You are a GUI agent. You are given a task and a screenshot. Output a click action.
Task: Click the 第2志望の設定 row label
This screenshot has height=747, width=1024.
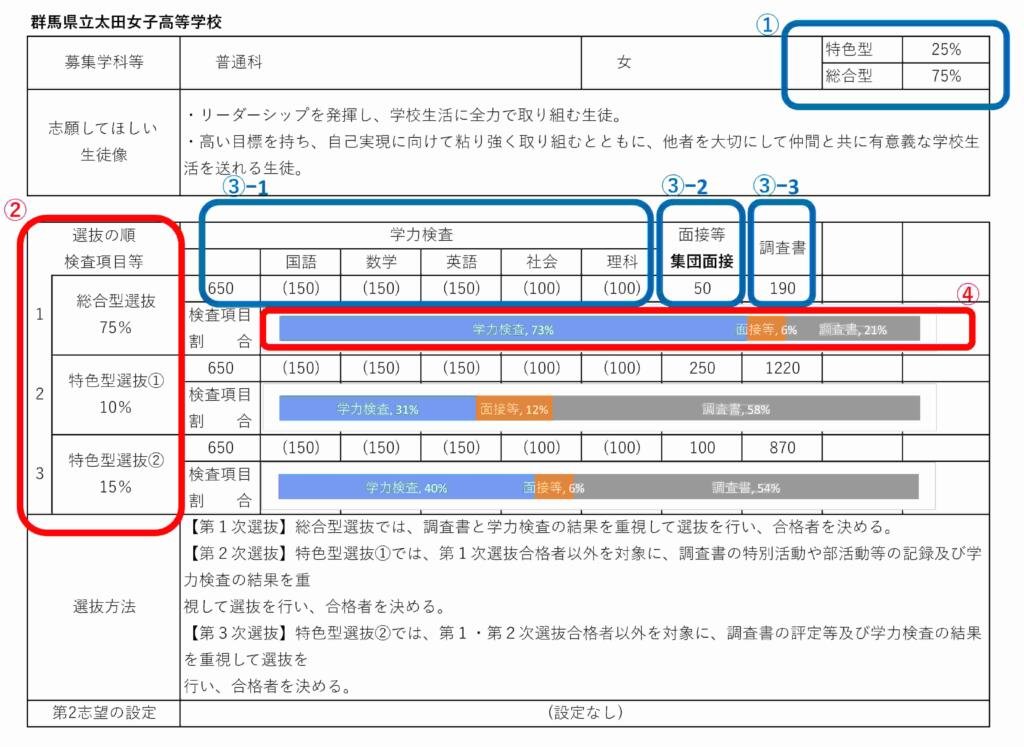(103, 711)
